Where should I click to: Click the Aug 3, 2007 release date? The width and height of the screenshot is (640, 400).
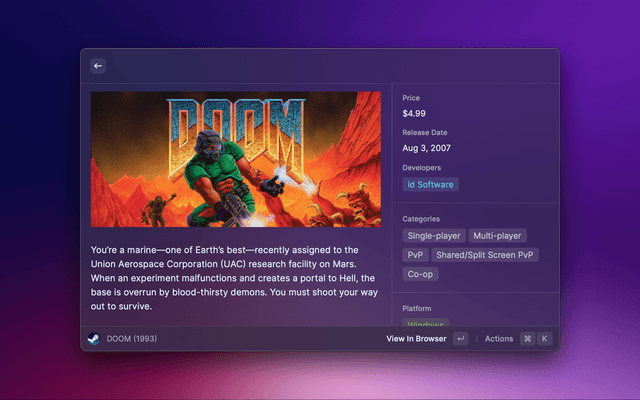coord(426,148)
